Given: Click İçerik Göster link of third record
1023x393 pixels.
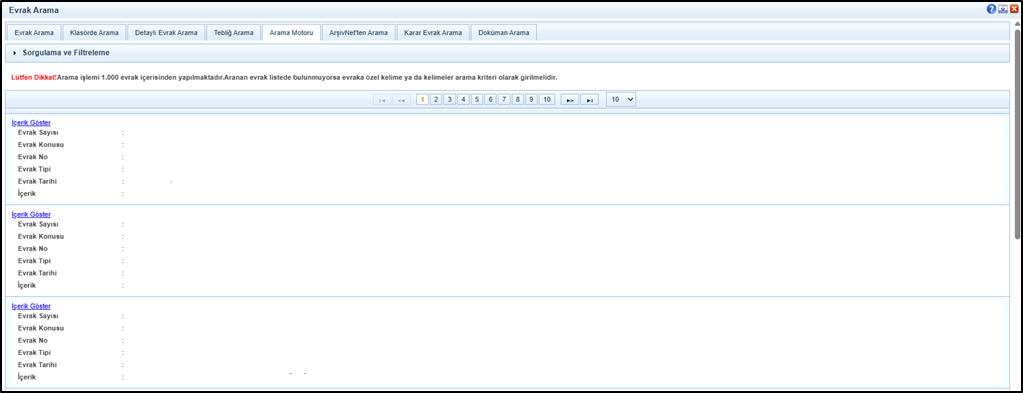Looking at the screenshot, I should (x=31, y=306).
